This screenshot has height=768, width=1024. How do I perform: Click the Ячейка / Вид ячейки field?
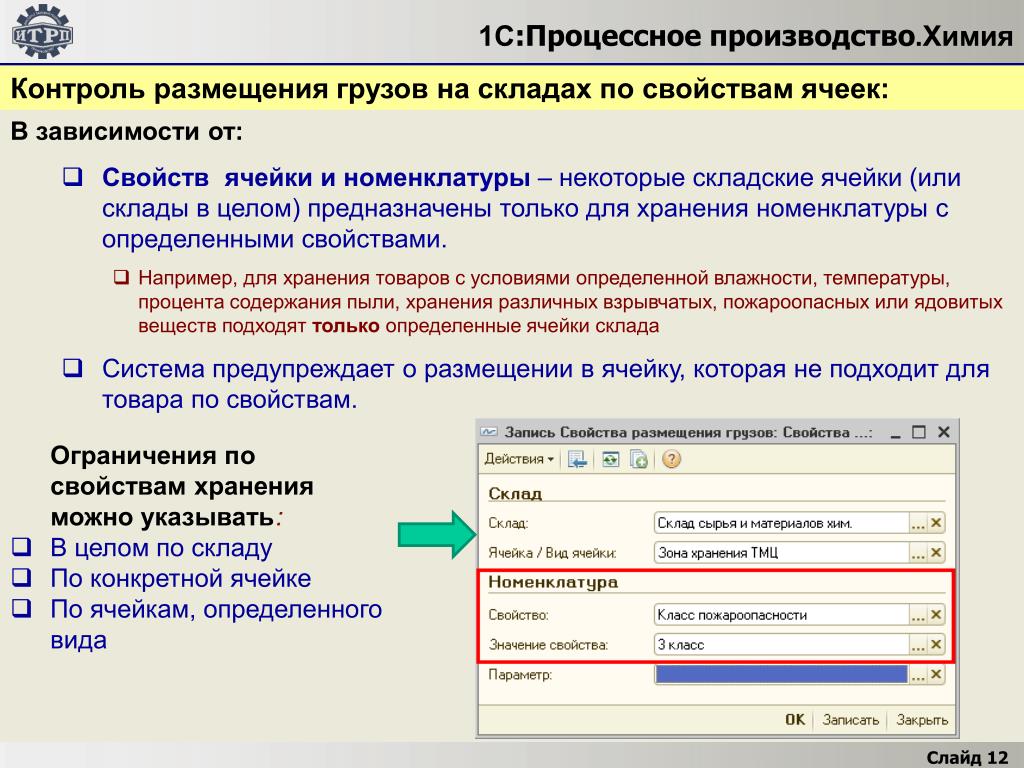(x=782, y=552)
